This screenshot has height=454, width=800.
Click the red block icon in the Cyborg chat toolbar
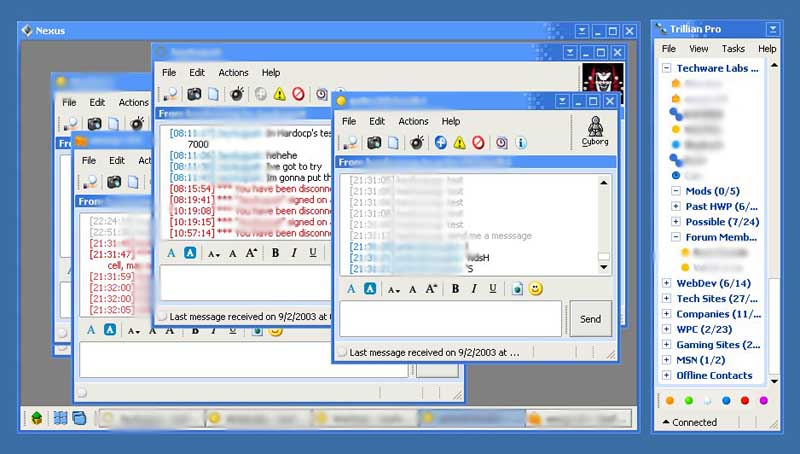[x=478, y=143]
